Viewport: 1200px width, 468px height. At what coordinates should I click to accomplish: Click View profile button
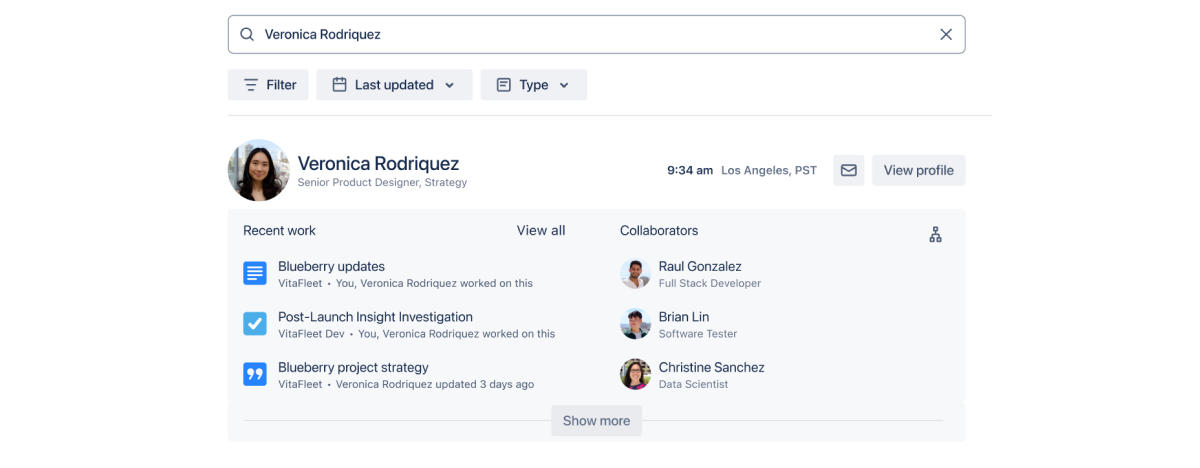pyautogui.click(x=918, y=170)
